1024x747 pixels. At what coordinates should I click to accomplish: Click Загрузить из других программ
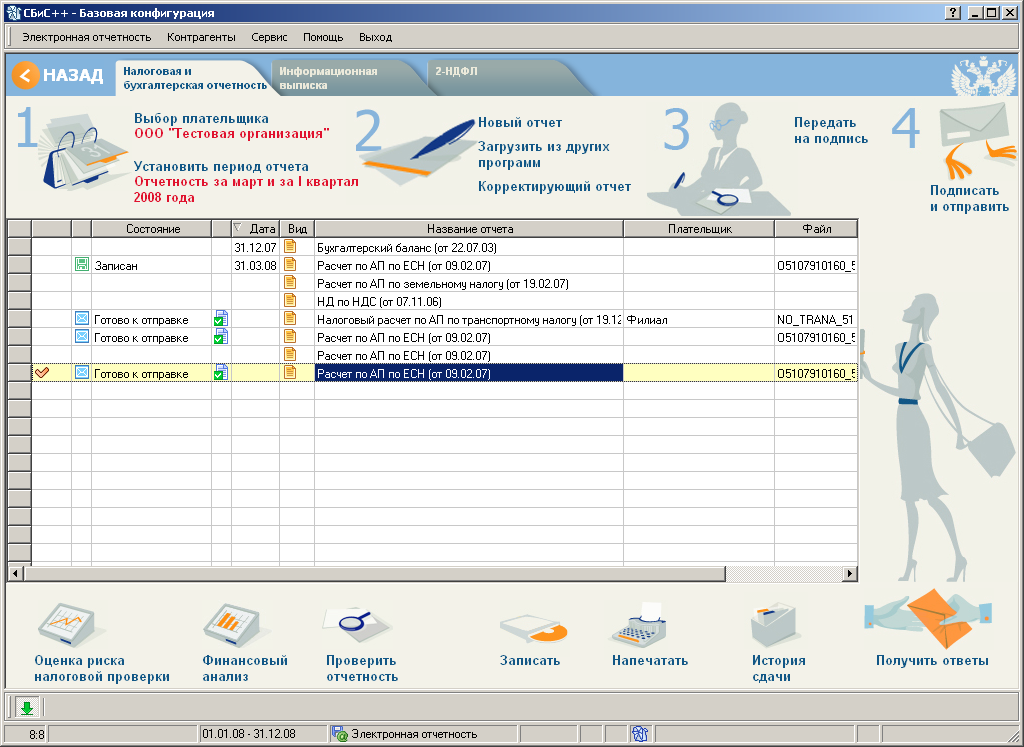[543, 155]
